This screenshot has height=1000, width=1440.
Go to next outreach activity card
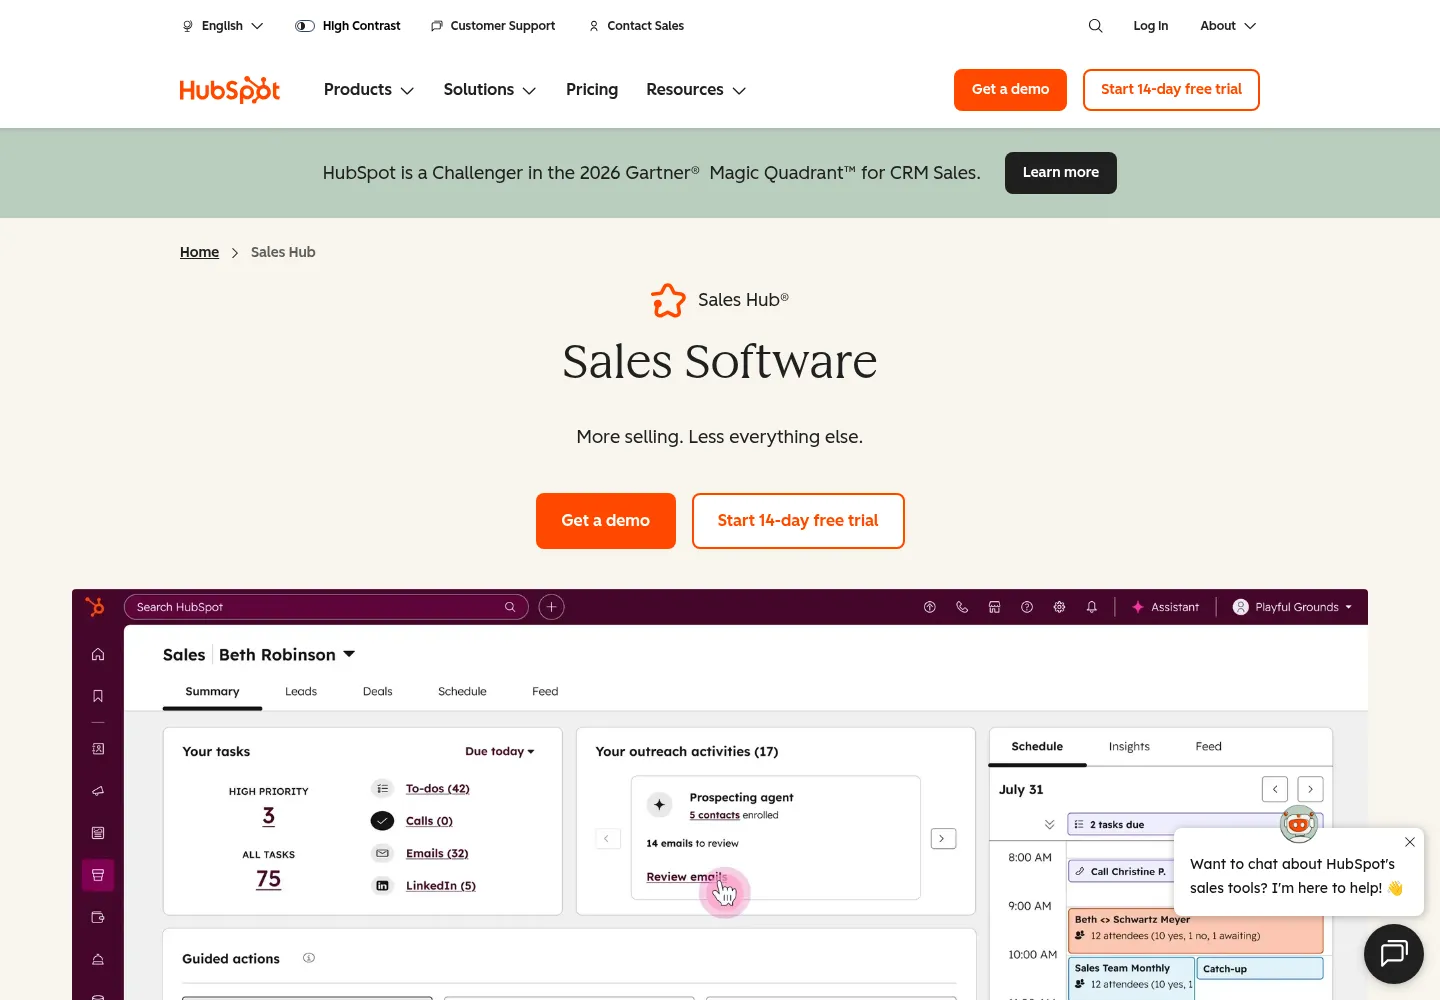(943, 839)
